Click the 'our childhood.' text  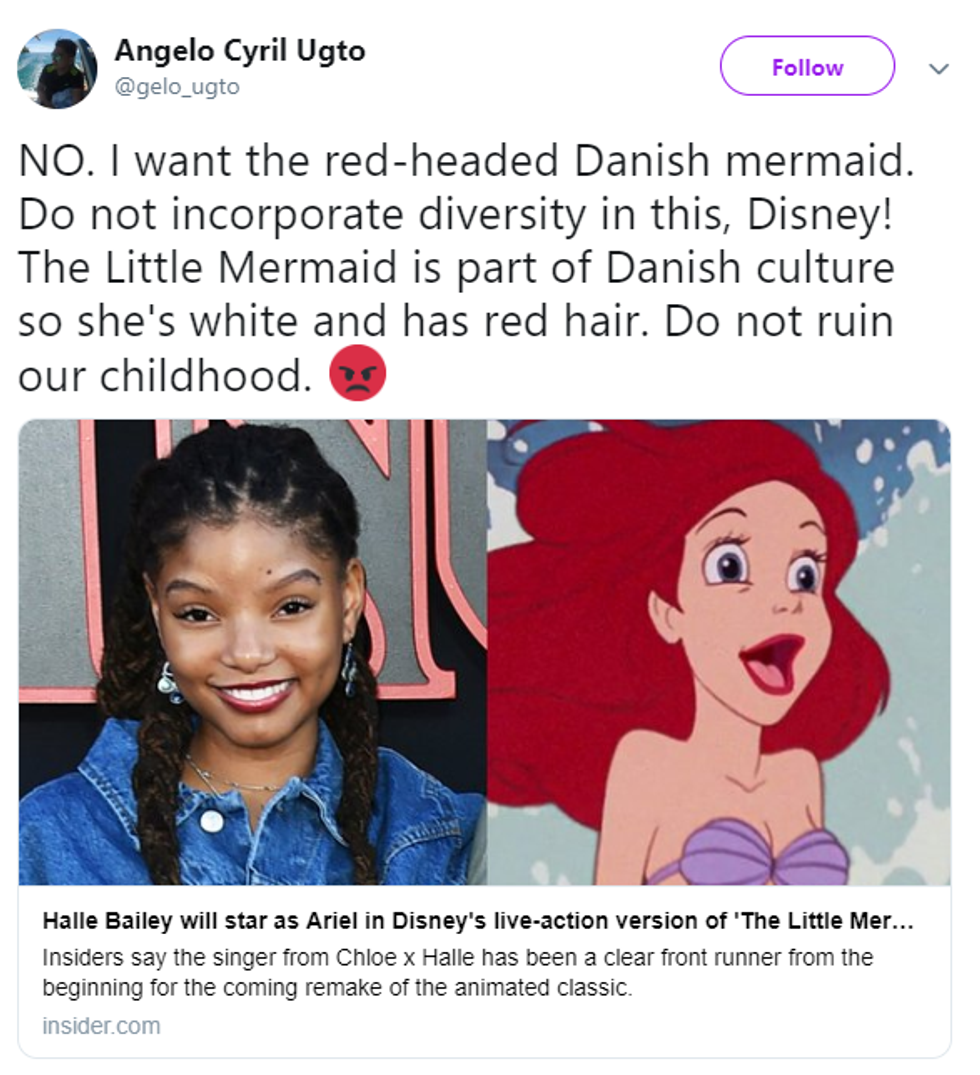(165, 376)
